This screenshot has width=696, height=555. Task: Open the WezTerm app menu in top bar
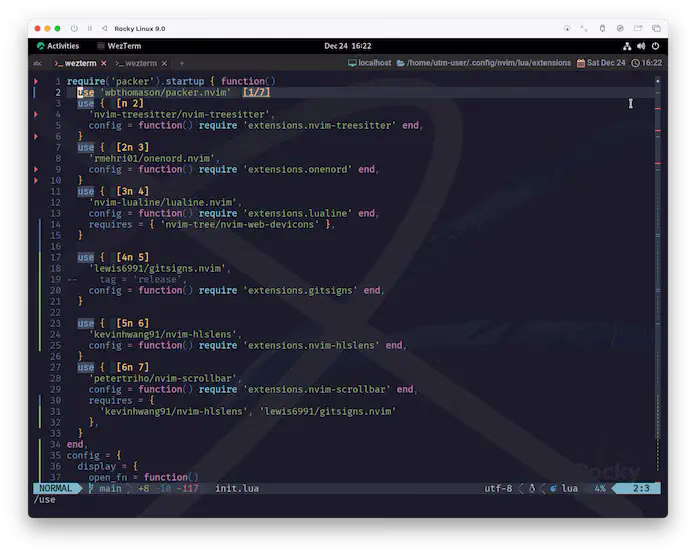[x=119, y=46]
